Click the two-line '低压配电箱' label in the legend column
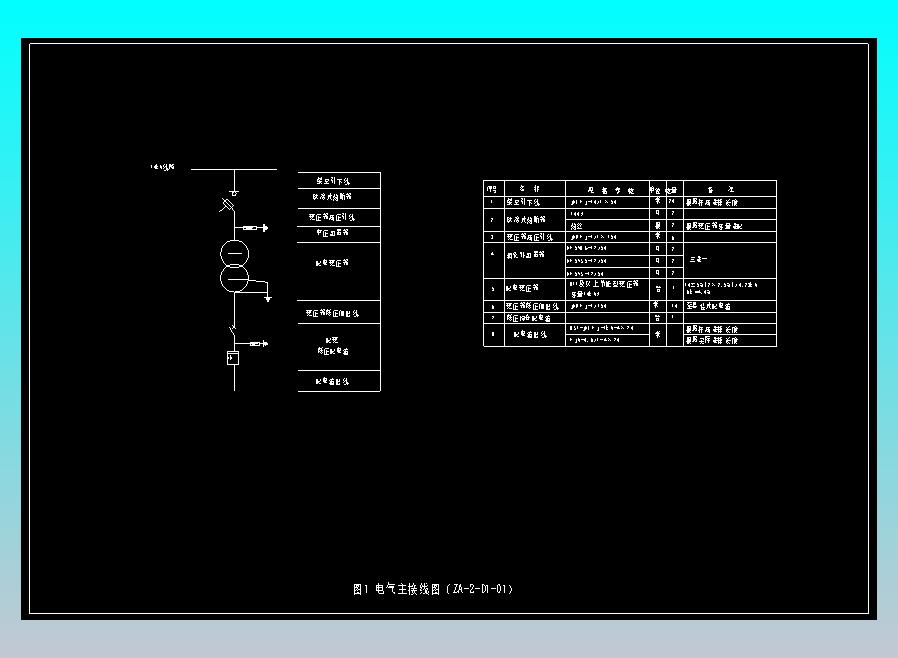This screenshot has height=658, width=898. click(333, 346)
